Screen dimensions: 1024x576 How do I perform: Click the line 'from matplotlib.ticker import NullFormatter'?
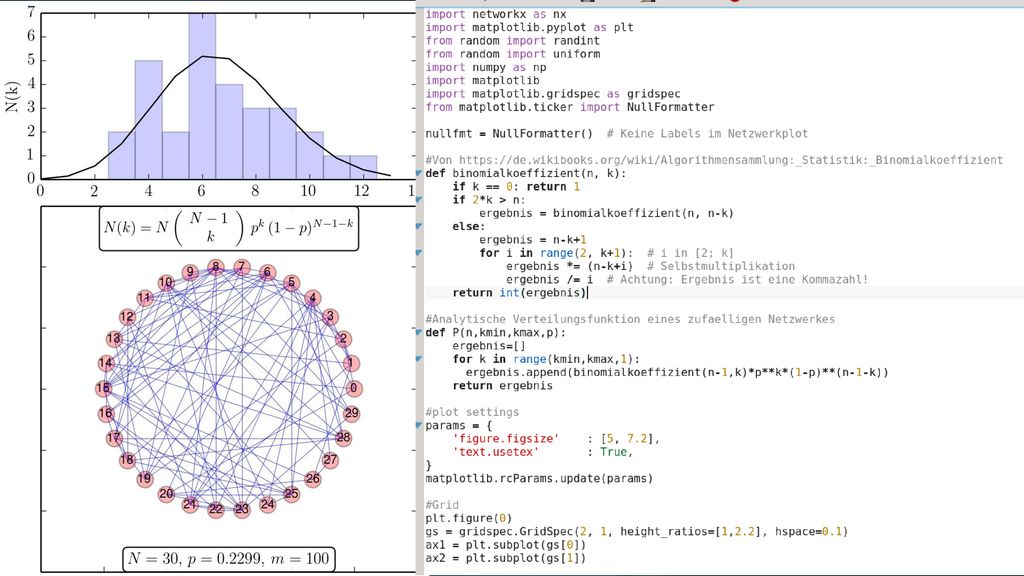569,107
